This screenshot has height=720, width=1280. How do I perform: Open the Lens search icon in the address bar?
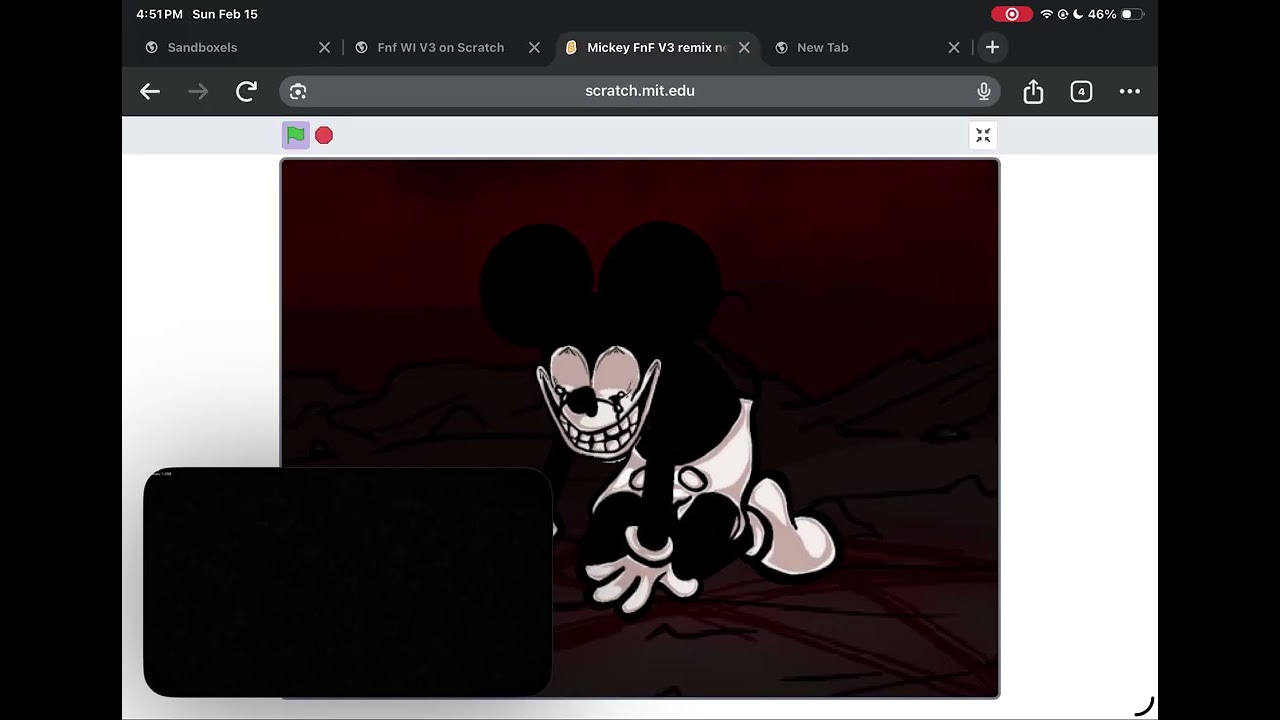point(298,91)
